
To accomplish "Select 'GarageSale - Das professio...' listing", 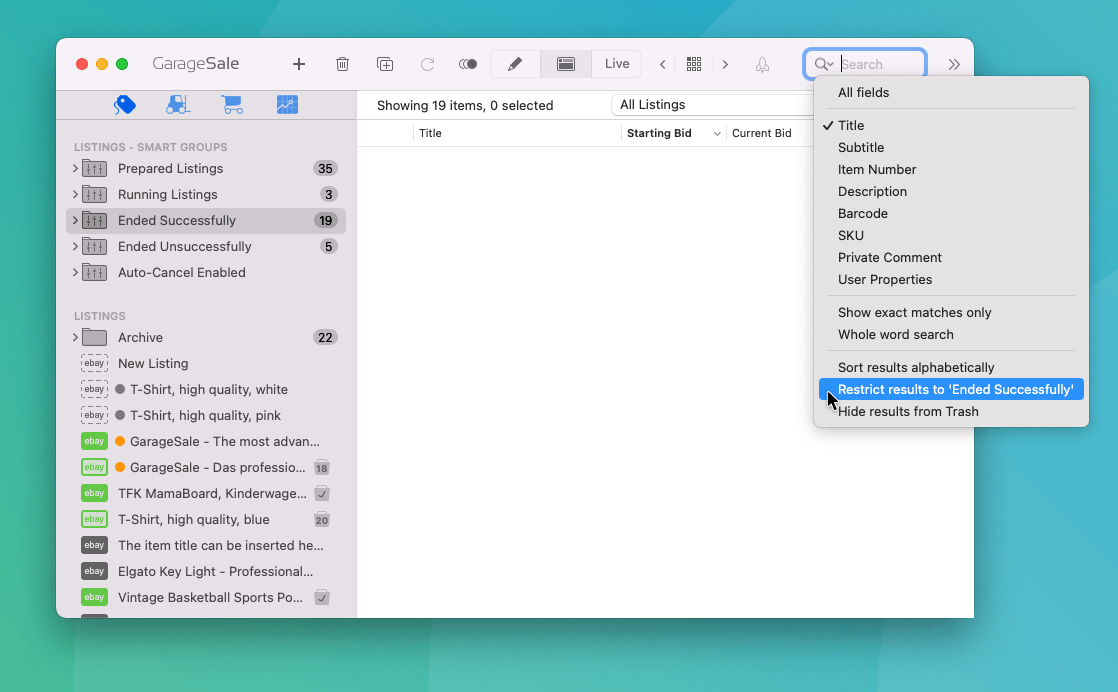I will pyautogui.click(x=206, y=468).
